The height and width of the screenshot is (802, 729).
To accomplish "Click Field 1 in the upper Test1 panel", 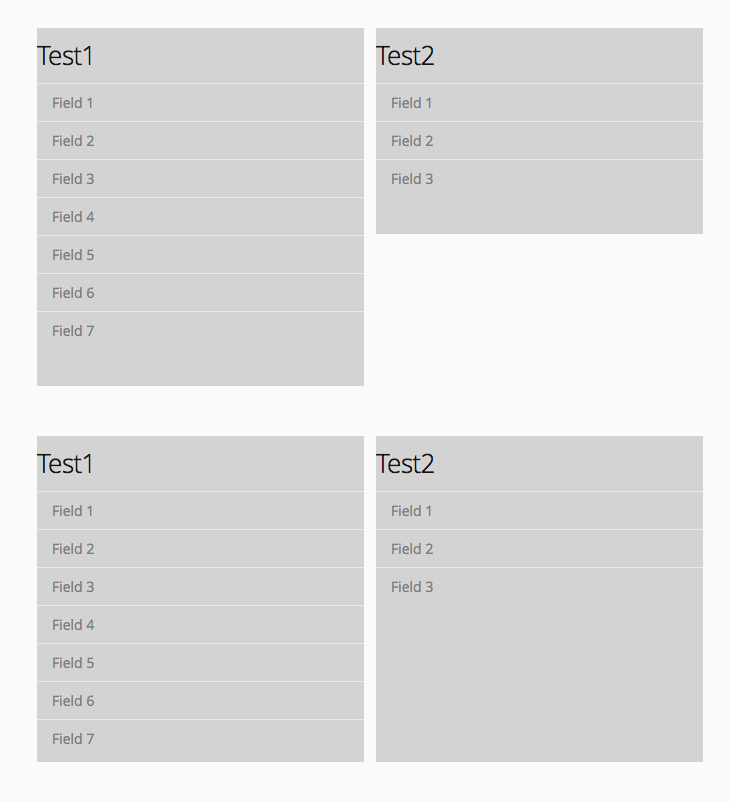I will 200,103.
